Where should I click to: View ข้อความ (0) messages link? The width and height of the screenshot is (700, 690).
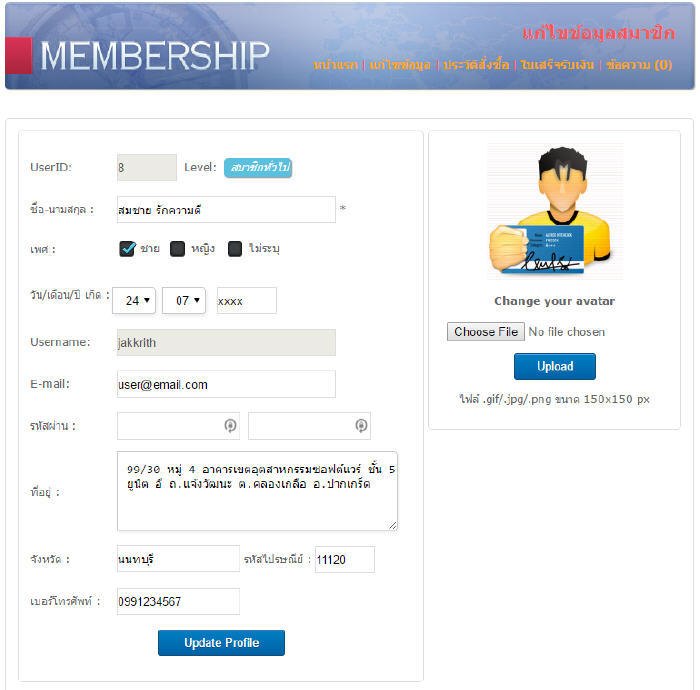tap(639, 65)
